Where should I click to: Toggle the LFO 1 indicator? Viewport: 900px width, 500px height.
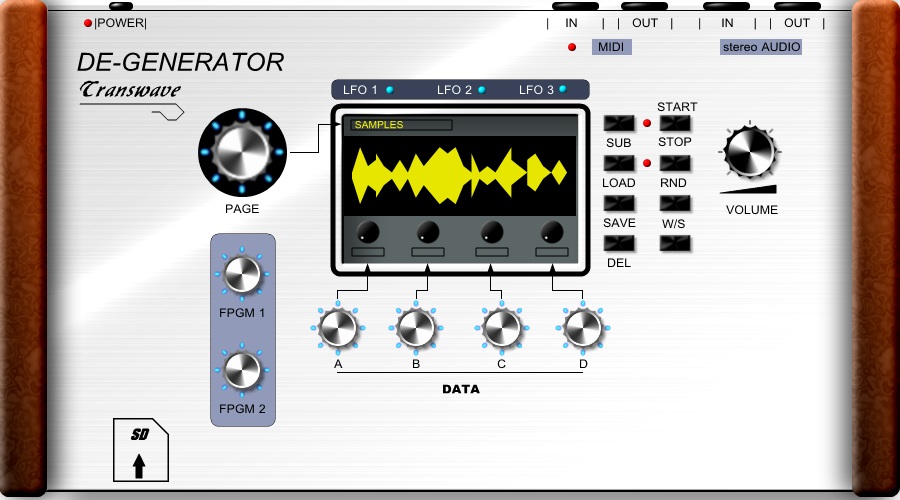(390, 91)
